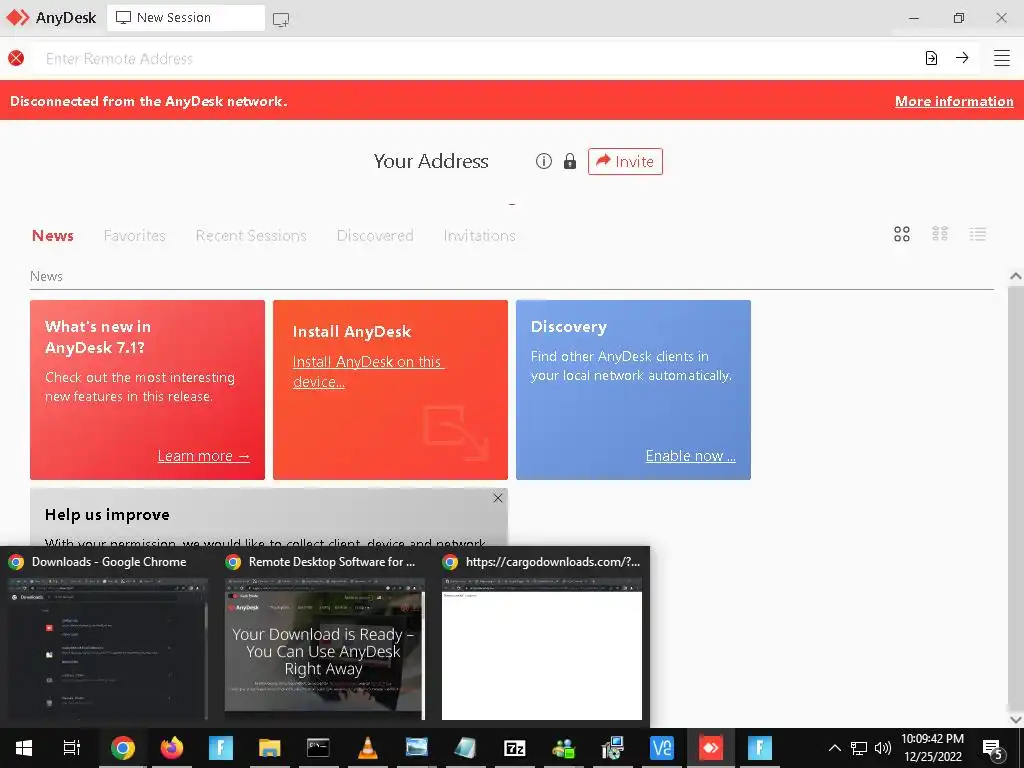Click the AnyDesk icon in the taskbar
Viewport: 1024px width, 768px height.
tap(711, 748)
